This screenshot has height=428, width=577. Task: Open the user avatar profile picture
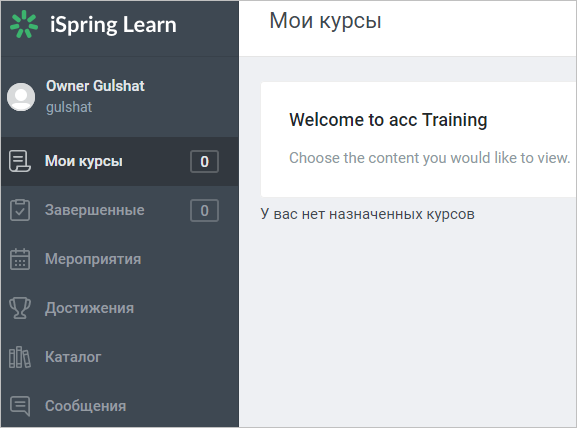(21, 97)
